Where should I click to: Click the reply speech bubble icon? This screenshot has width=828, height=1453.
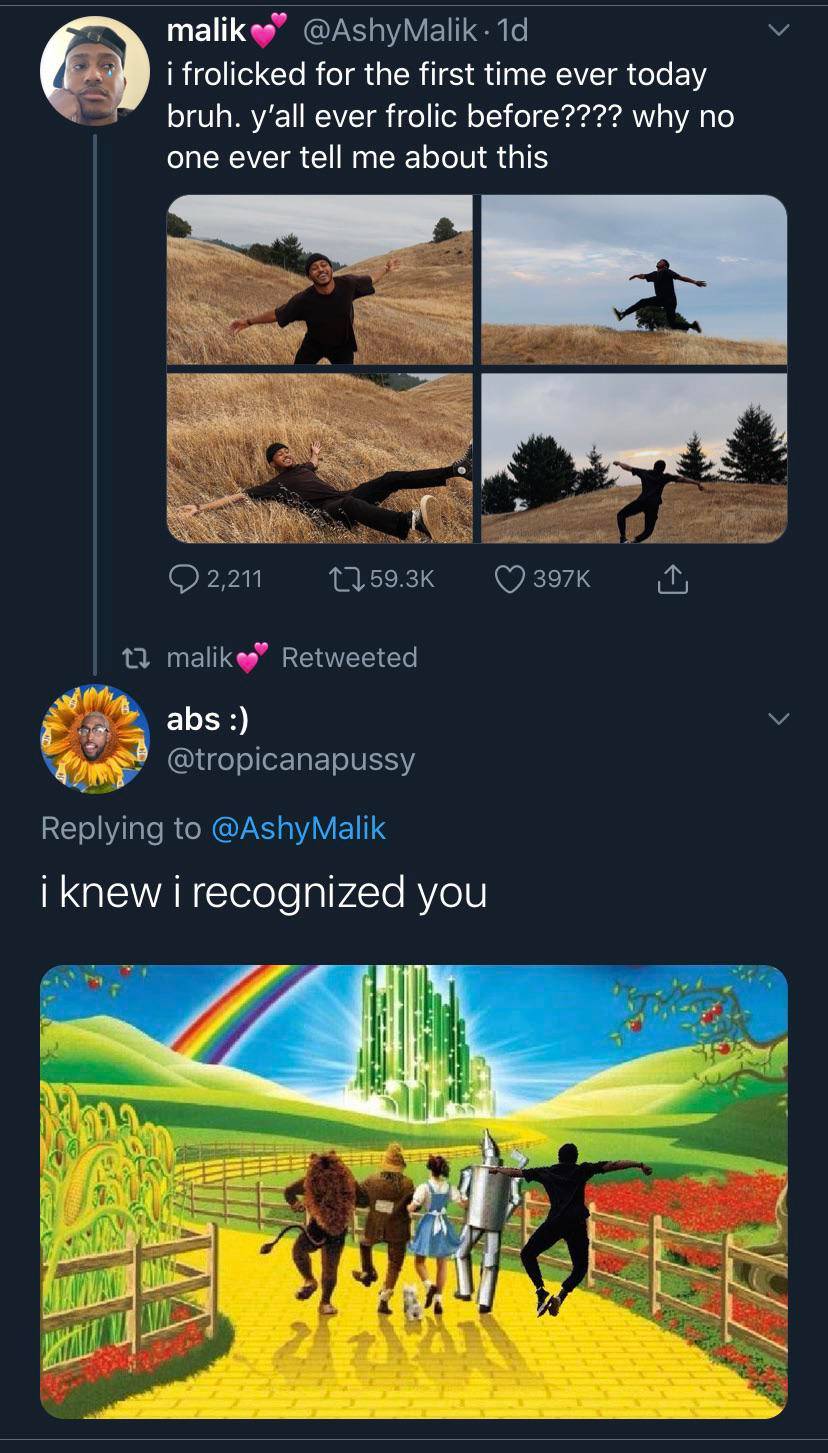coord(185,579)
